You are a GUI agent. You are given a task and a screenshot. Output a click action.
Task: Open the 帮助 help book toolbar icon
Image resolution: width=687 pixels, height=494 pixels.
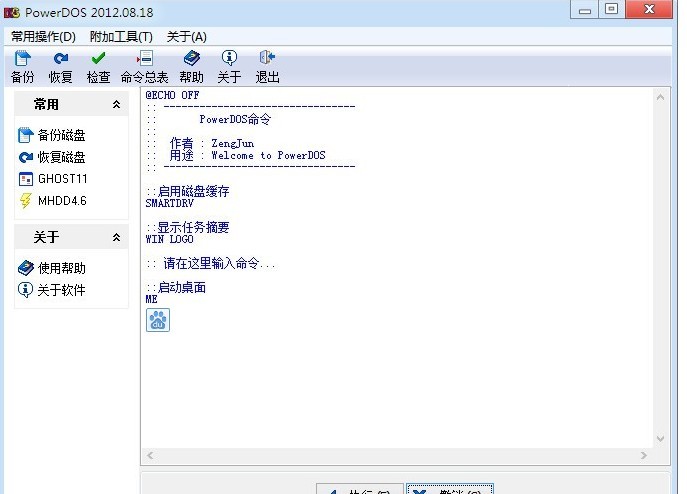point(191,58)
